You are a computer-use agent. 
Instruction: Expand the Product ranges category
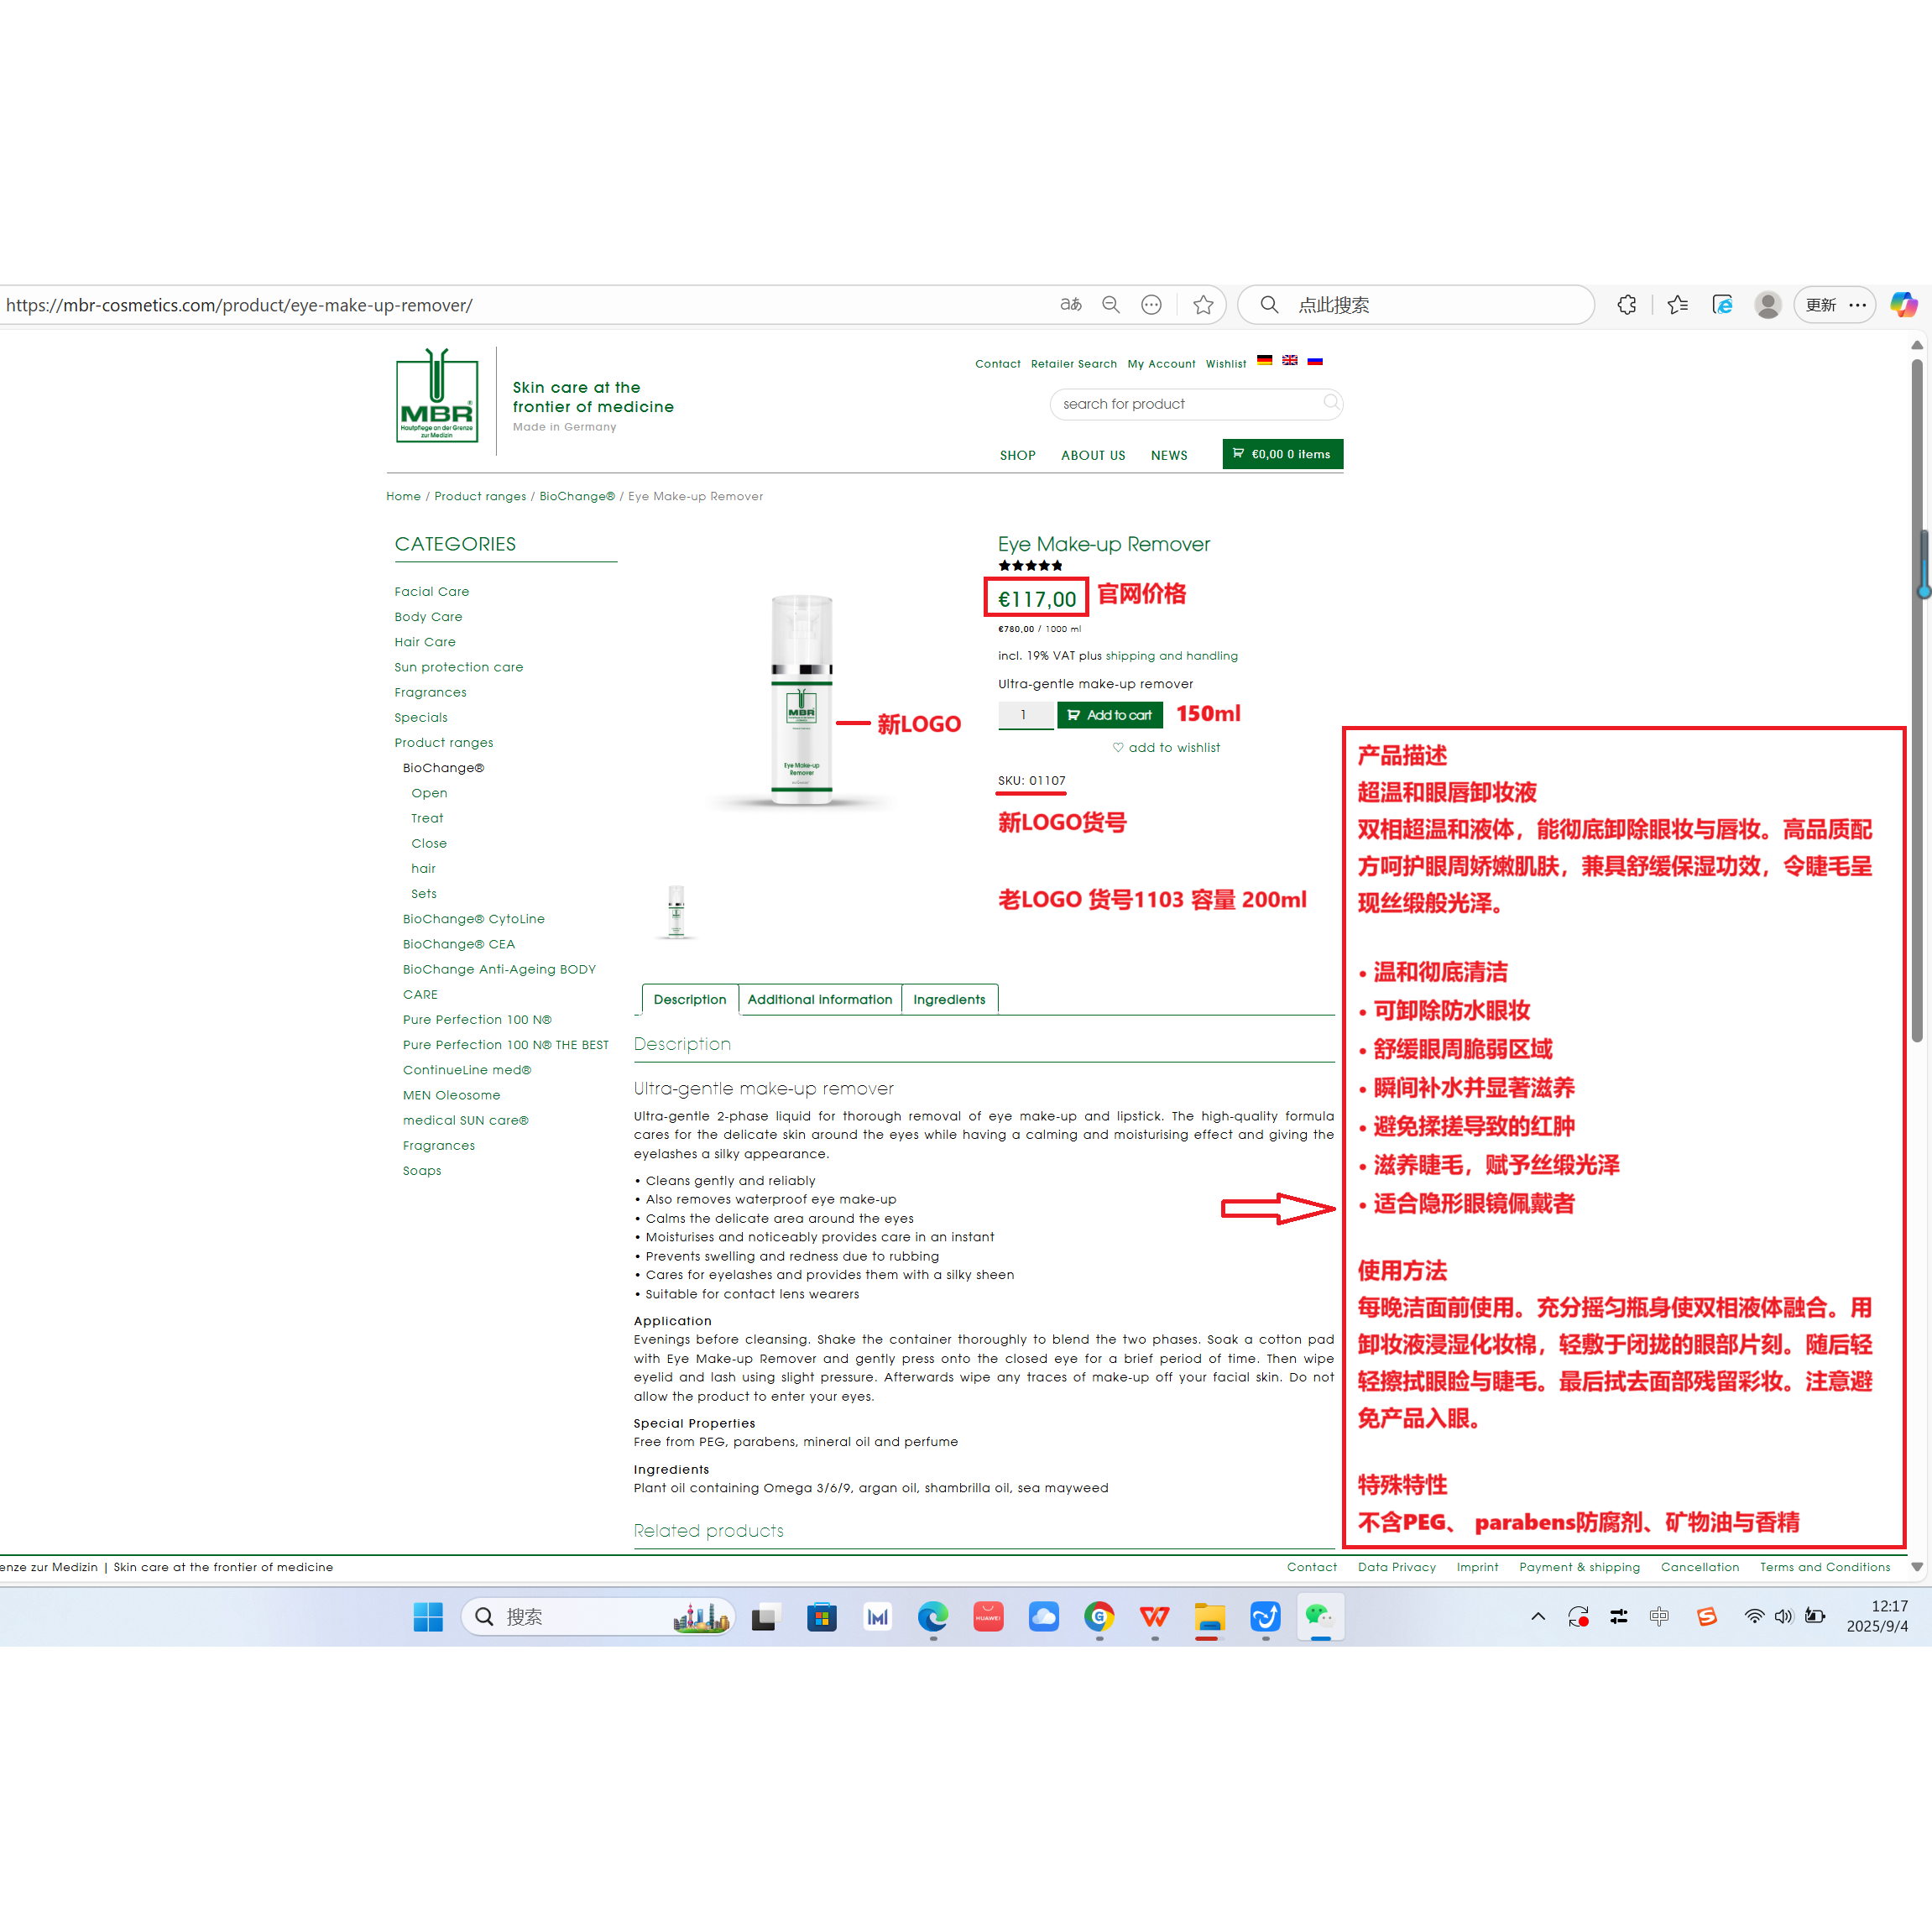tap(443, 742)
